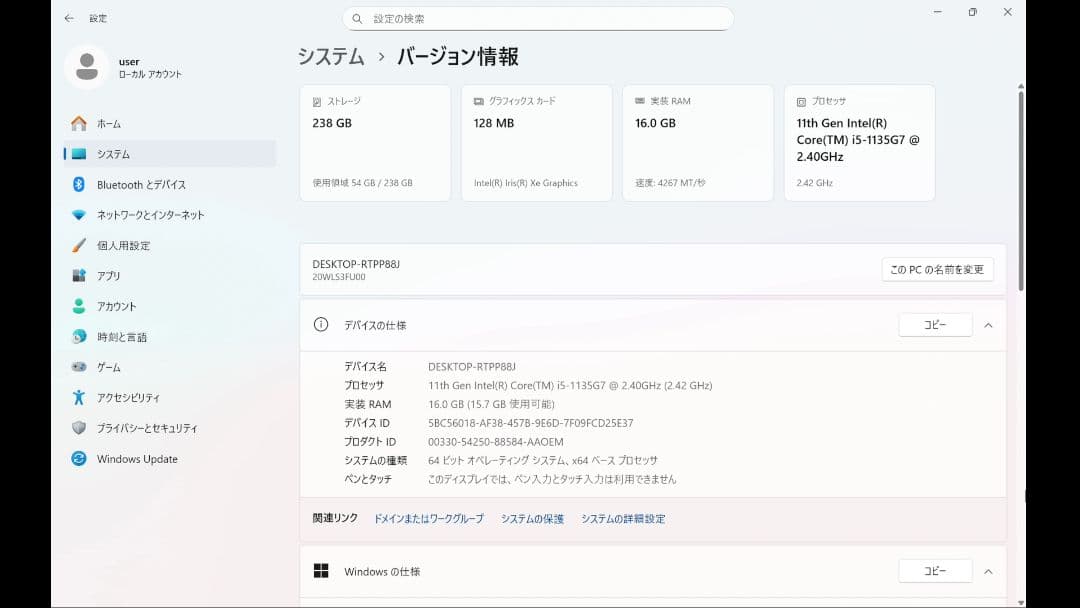Click the installed RAM icon
Screen dimensions: 1080x608
point(640,101)
